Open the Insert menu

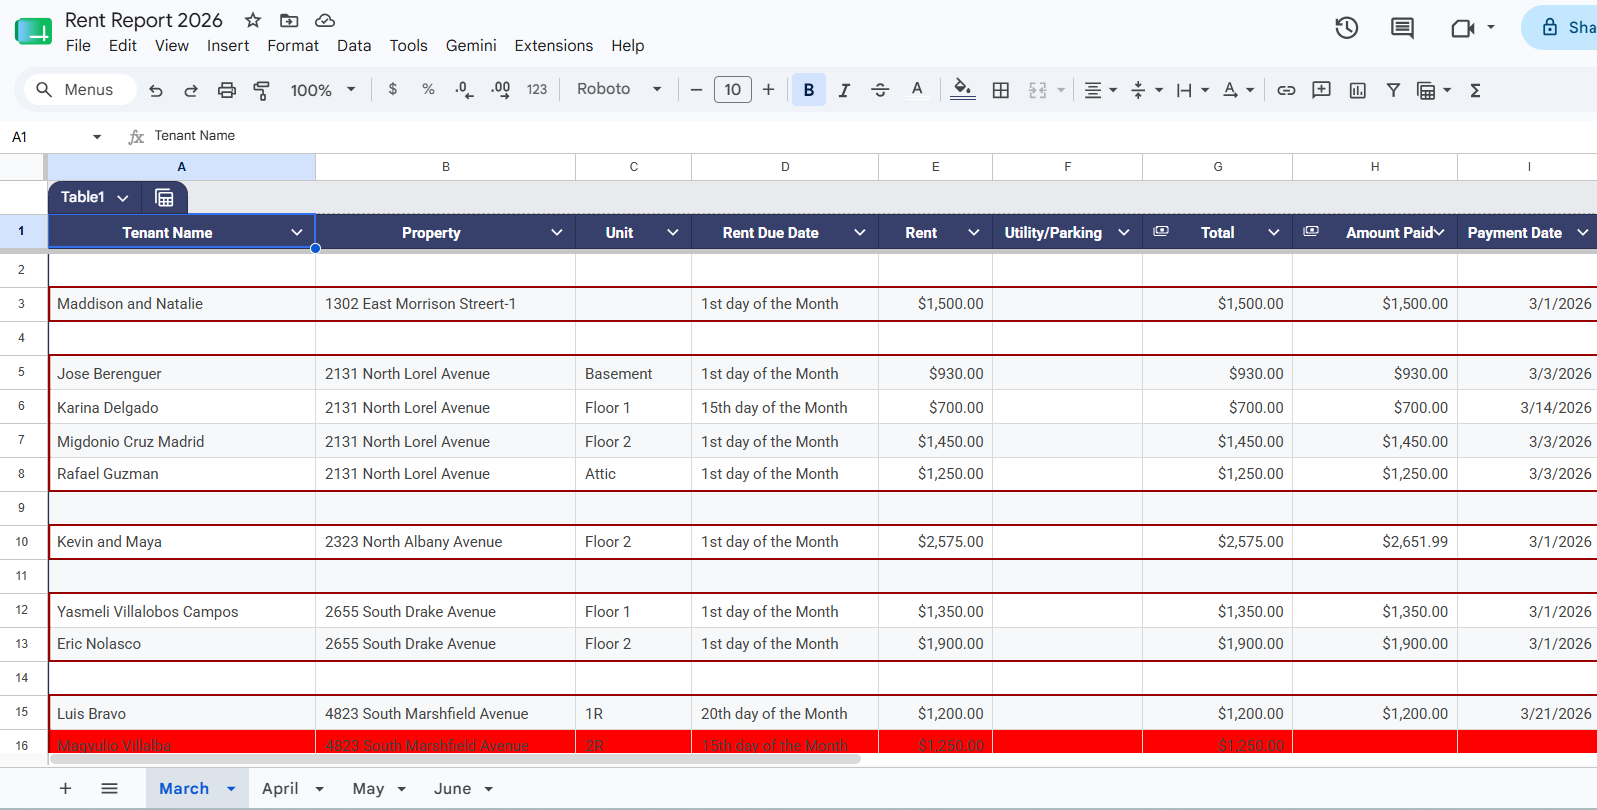coord(228,46)
